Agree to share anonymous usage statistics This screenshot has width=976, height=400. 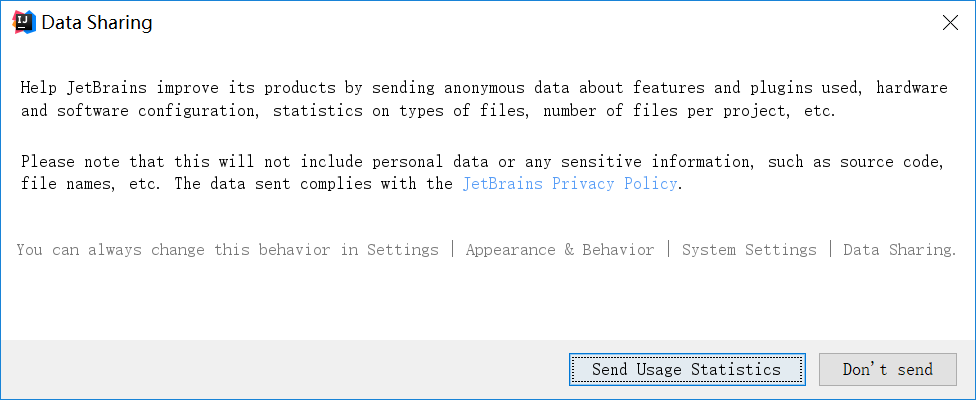pos(687,370)
